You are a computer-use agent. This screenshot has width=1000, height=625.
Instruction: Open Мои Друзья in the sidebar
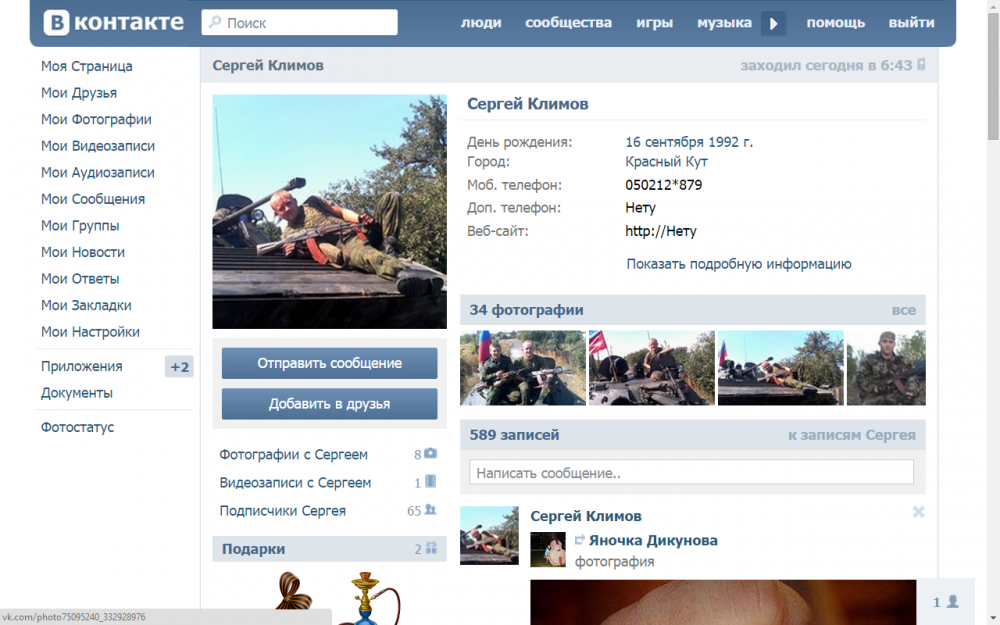(79, 93)
